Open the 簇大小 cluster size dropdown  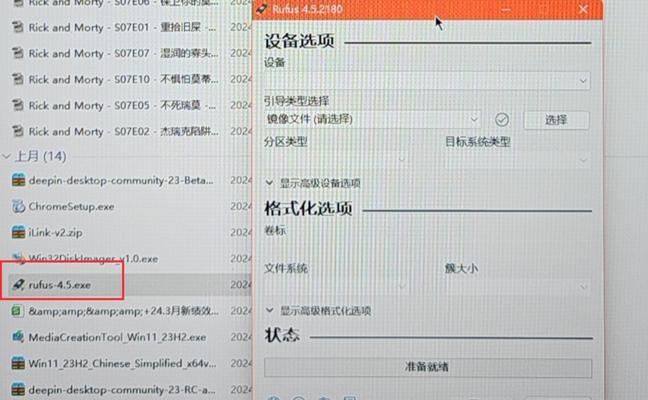click(x=517, y=286)
